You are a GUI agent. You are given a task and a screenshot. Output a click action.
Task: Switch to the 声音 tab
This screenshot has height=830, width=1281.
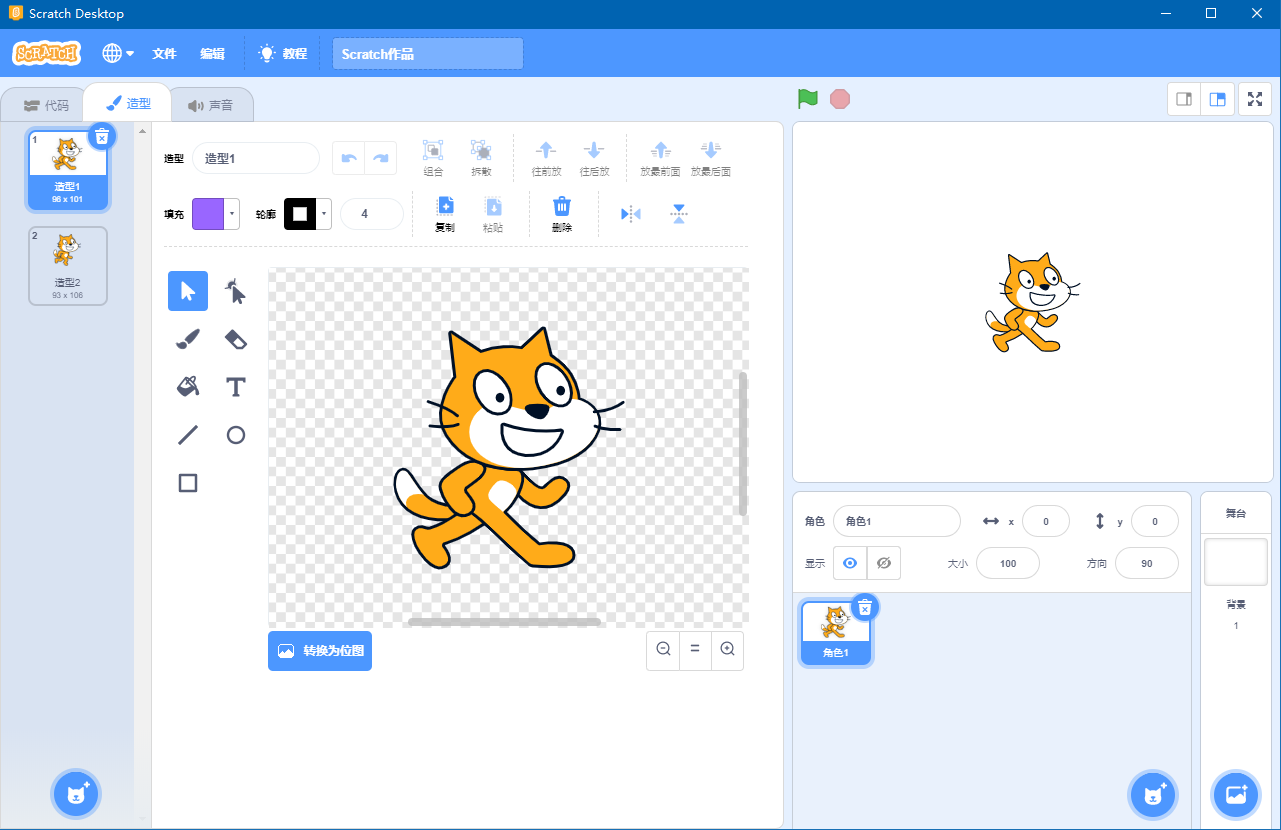(x=213, y=103)
